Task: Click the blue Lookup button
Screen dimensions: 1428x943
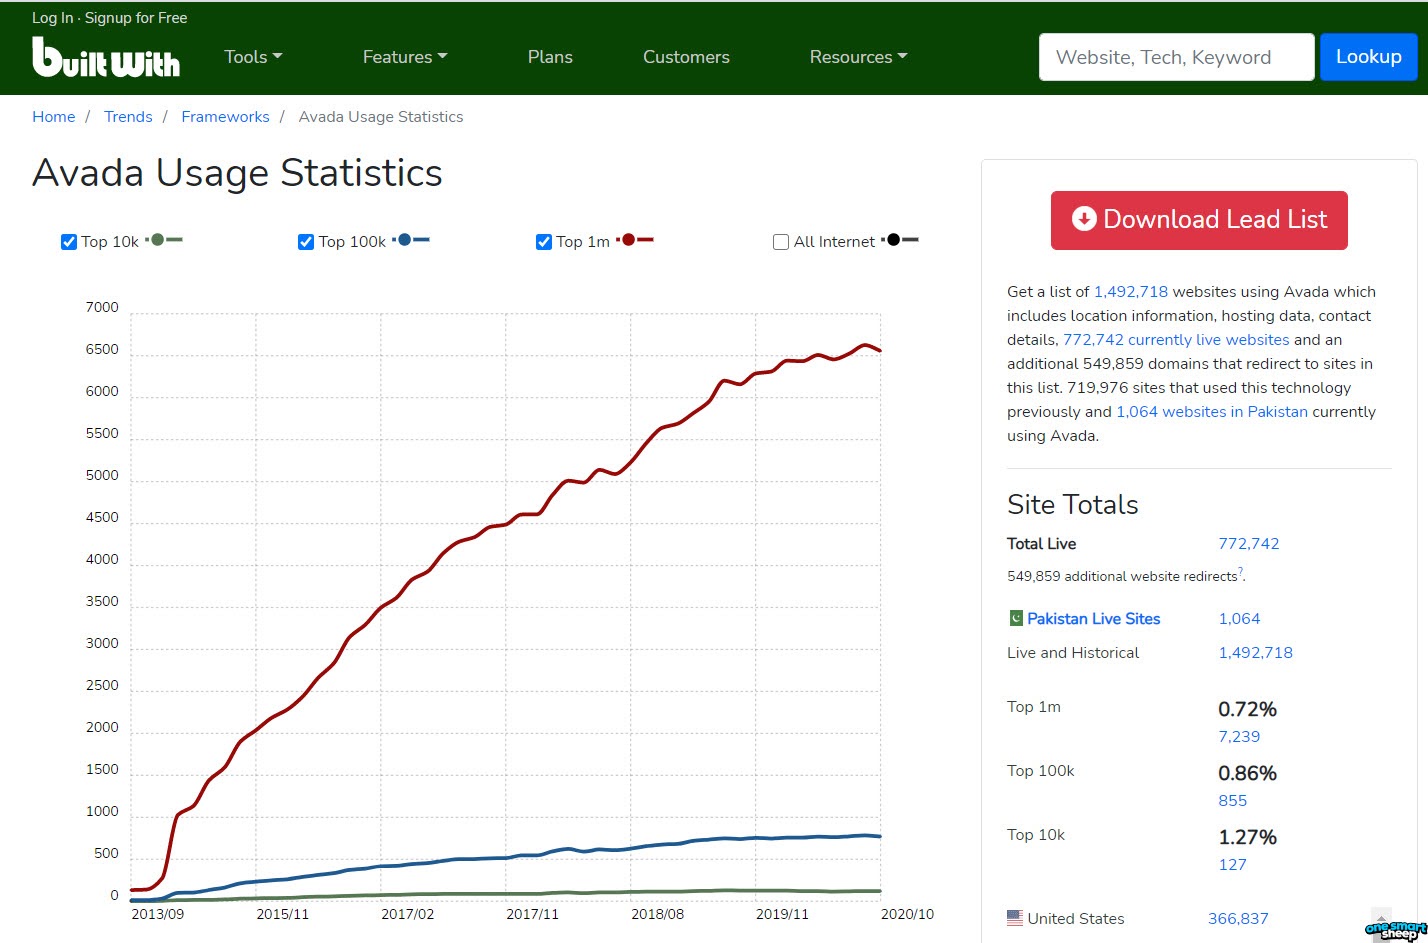Action: point(1368,57)
